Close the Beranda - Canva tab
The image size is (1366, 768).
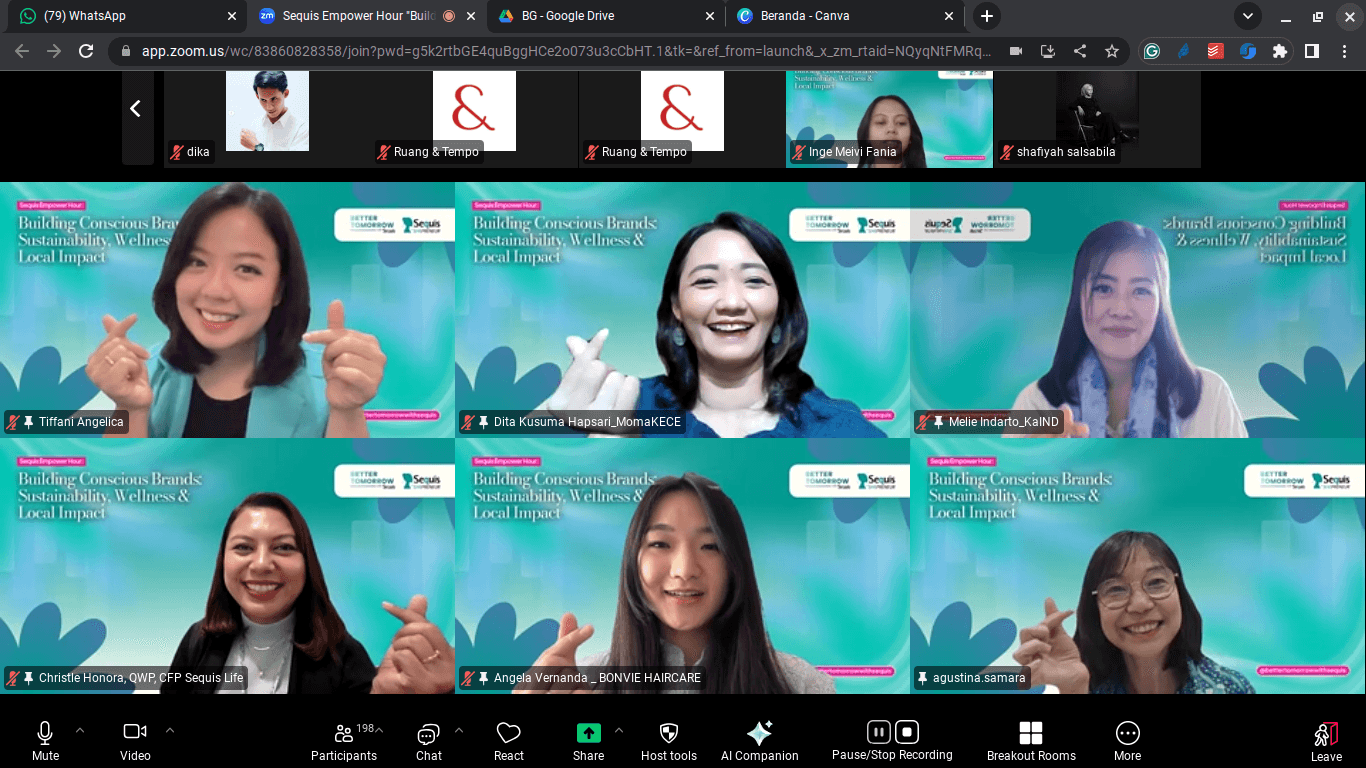tap(949, 16)
